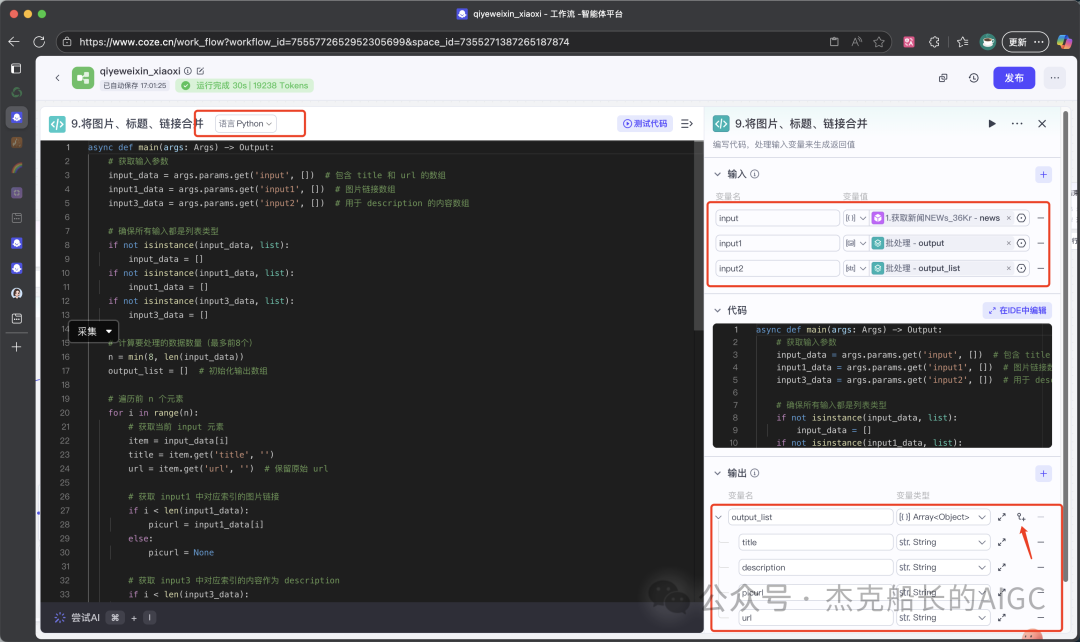Collapse the 输出 section
The height and width of the screenshot is (642, 1080).
coord(717,473)
